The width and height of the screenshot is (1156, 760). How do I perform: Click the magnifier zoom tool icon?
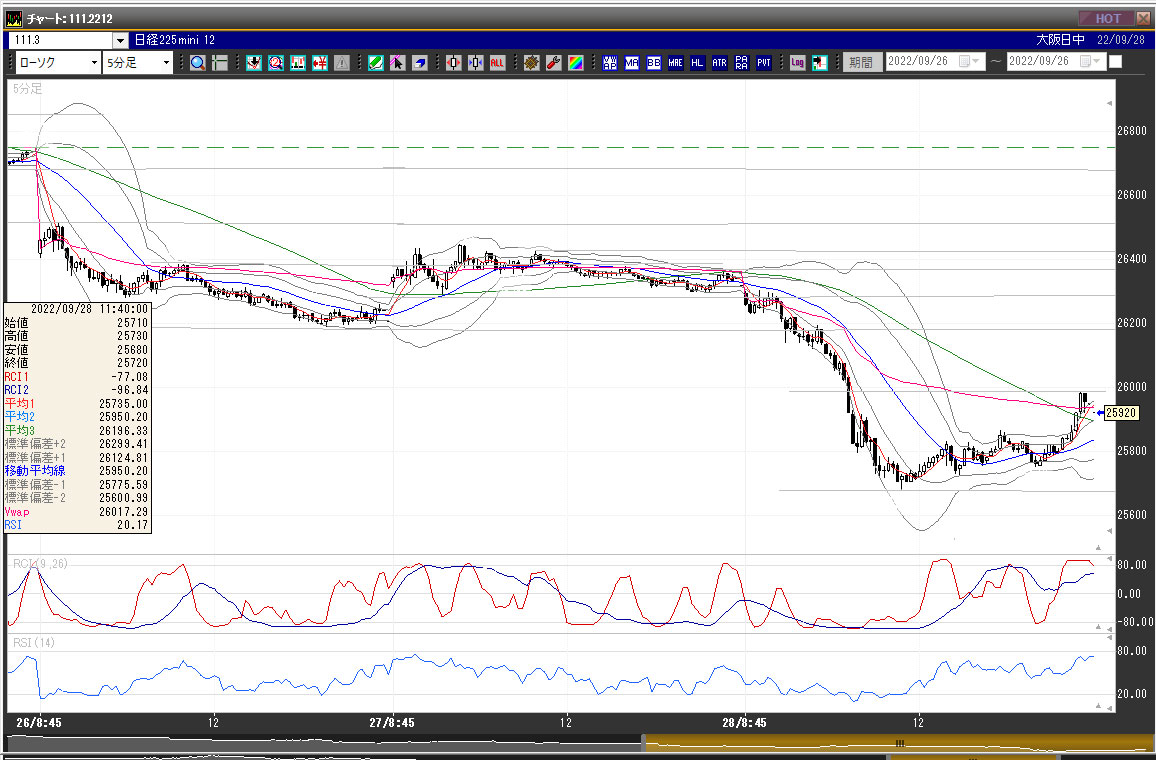[x=197, y=63]
